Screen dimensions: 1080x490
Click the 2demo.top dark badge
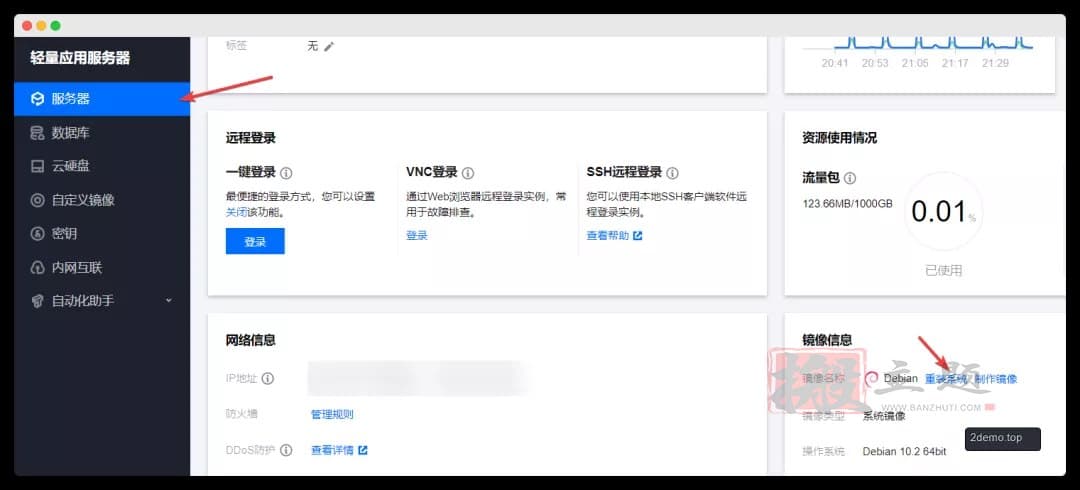[x=1003, y=438]
